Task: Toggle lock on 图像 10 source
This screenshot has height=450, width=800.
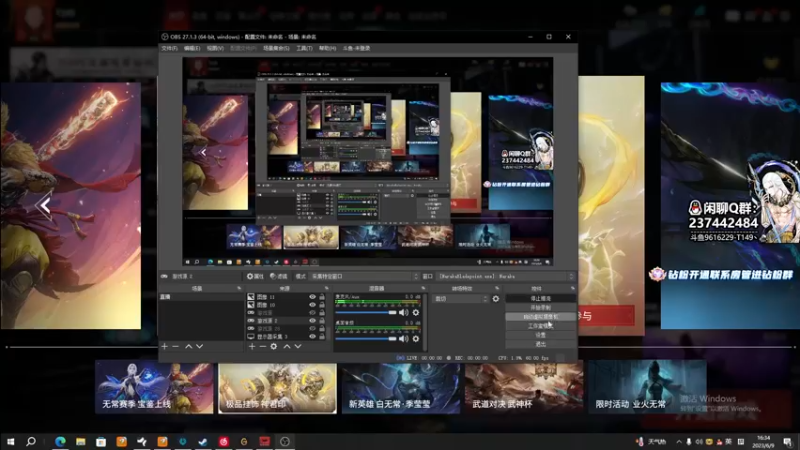Action: coord(322,305)
